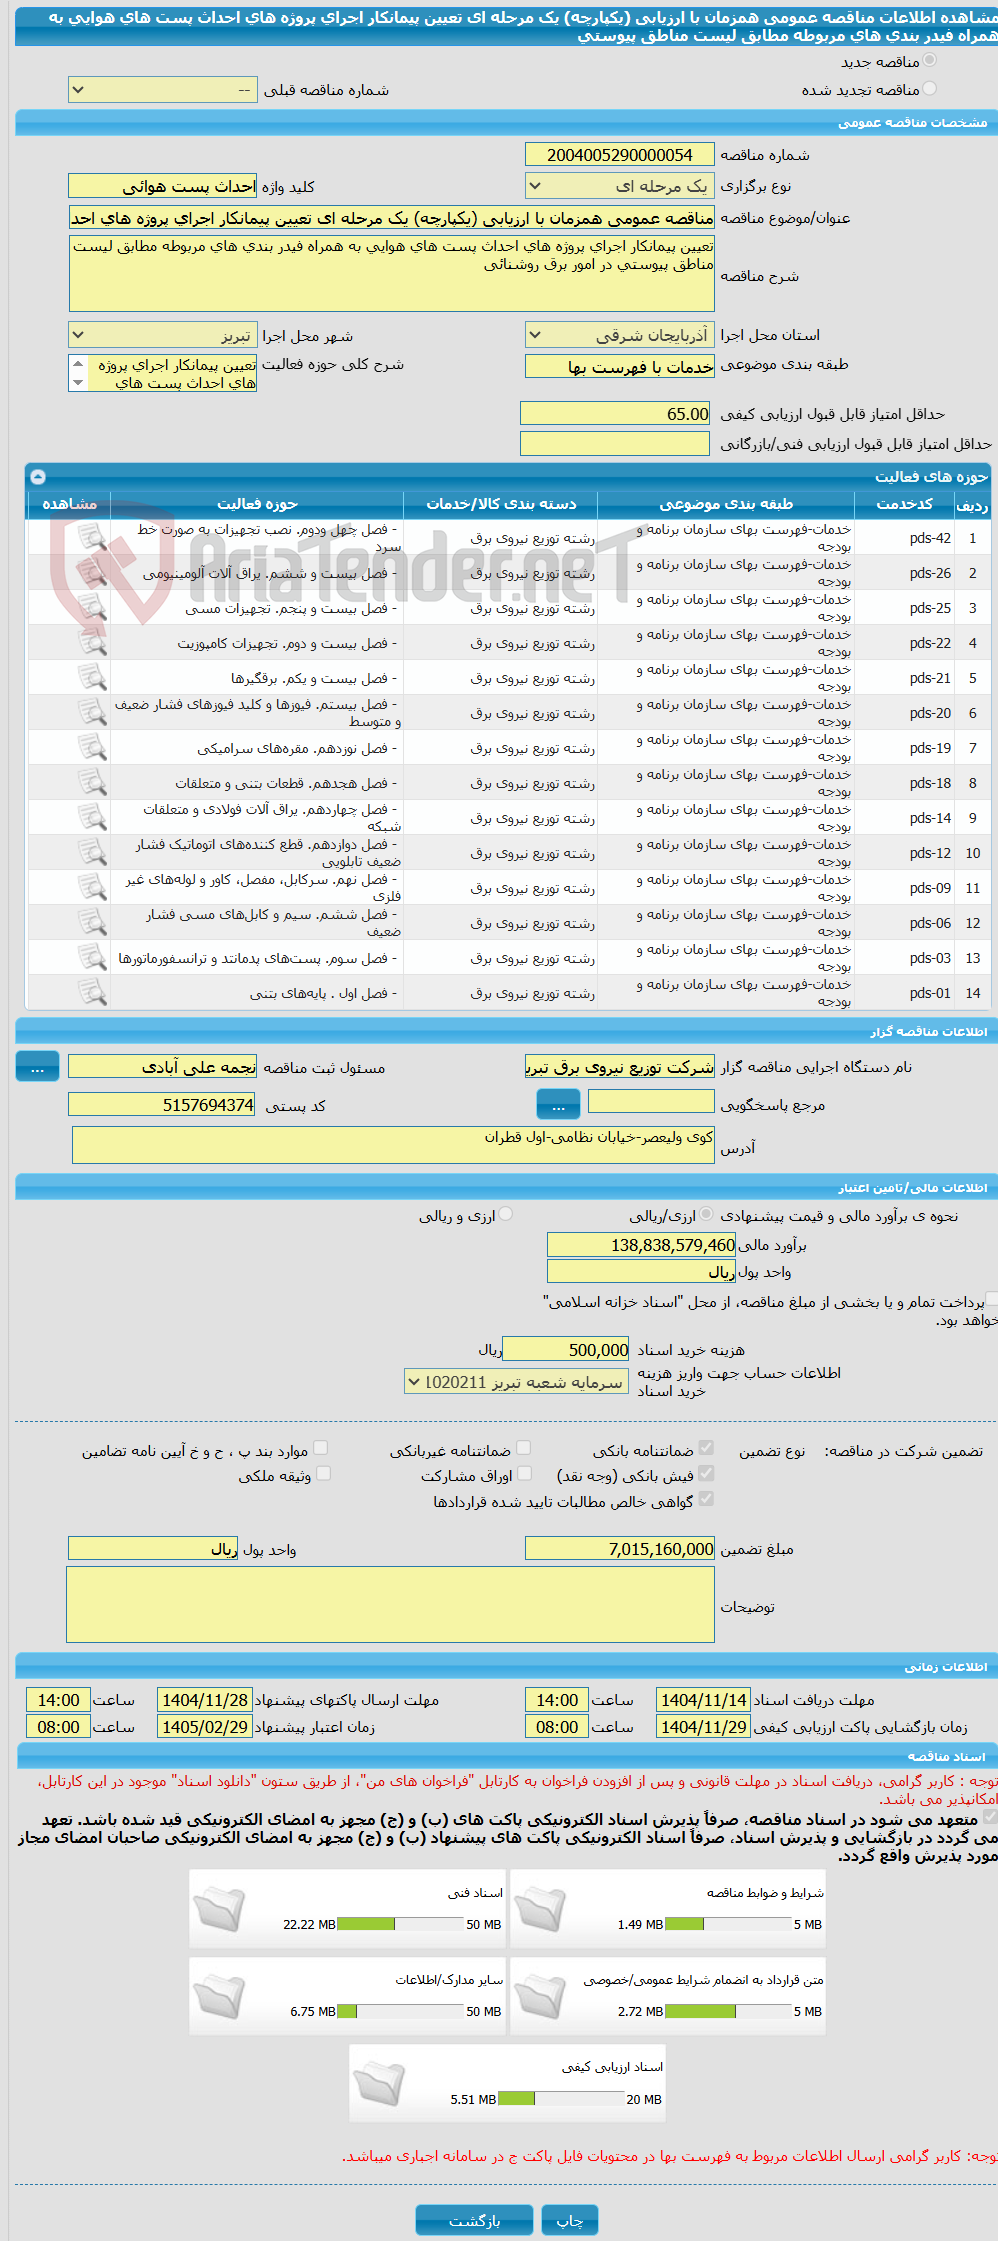Select مناقصه جدید radio button

(930, 61)
